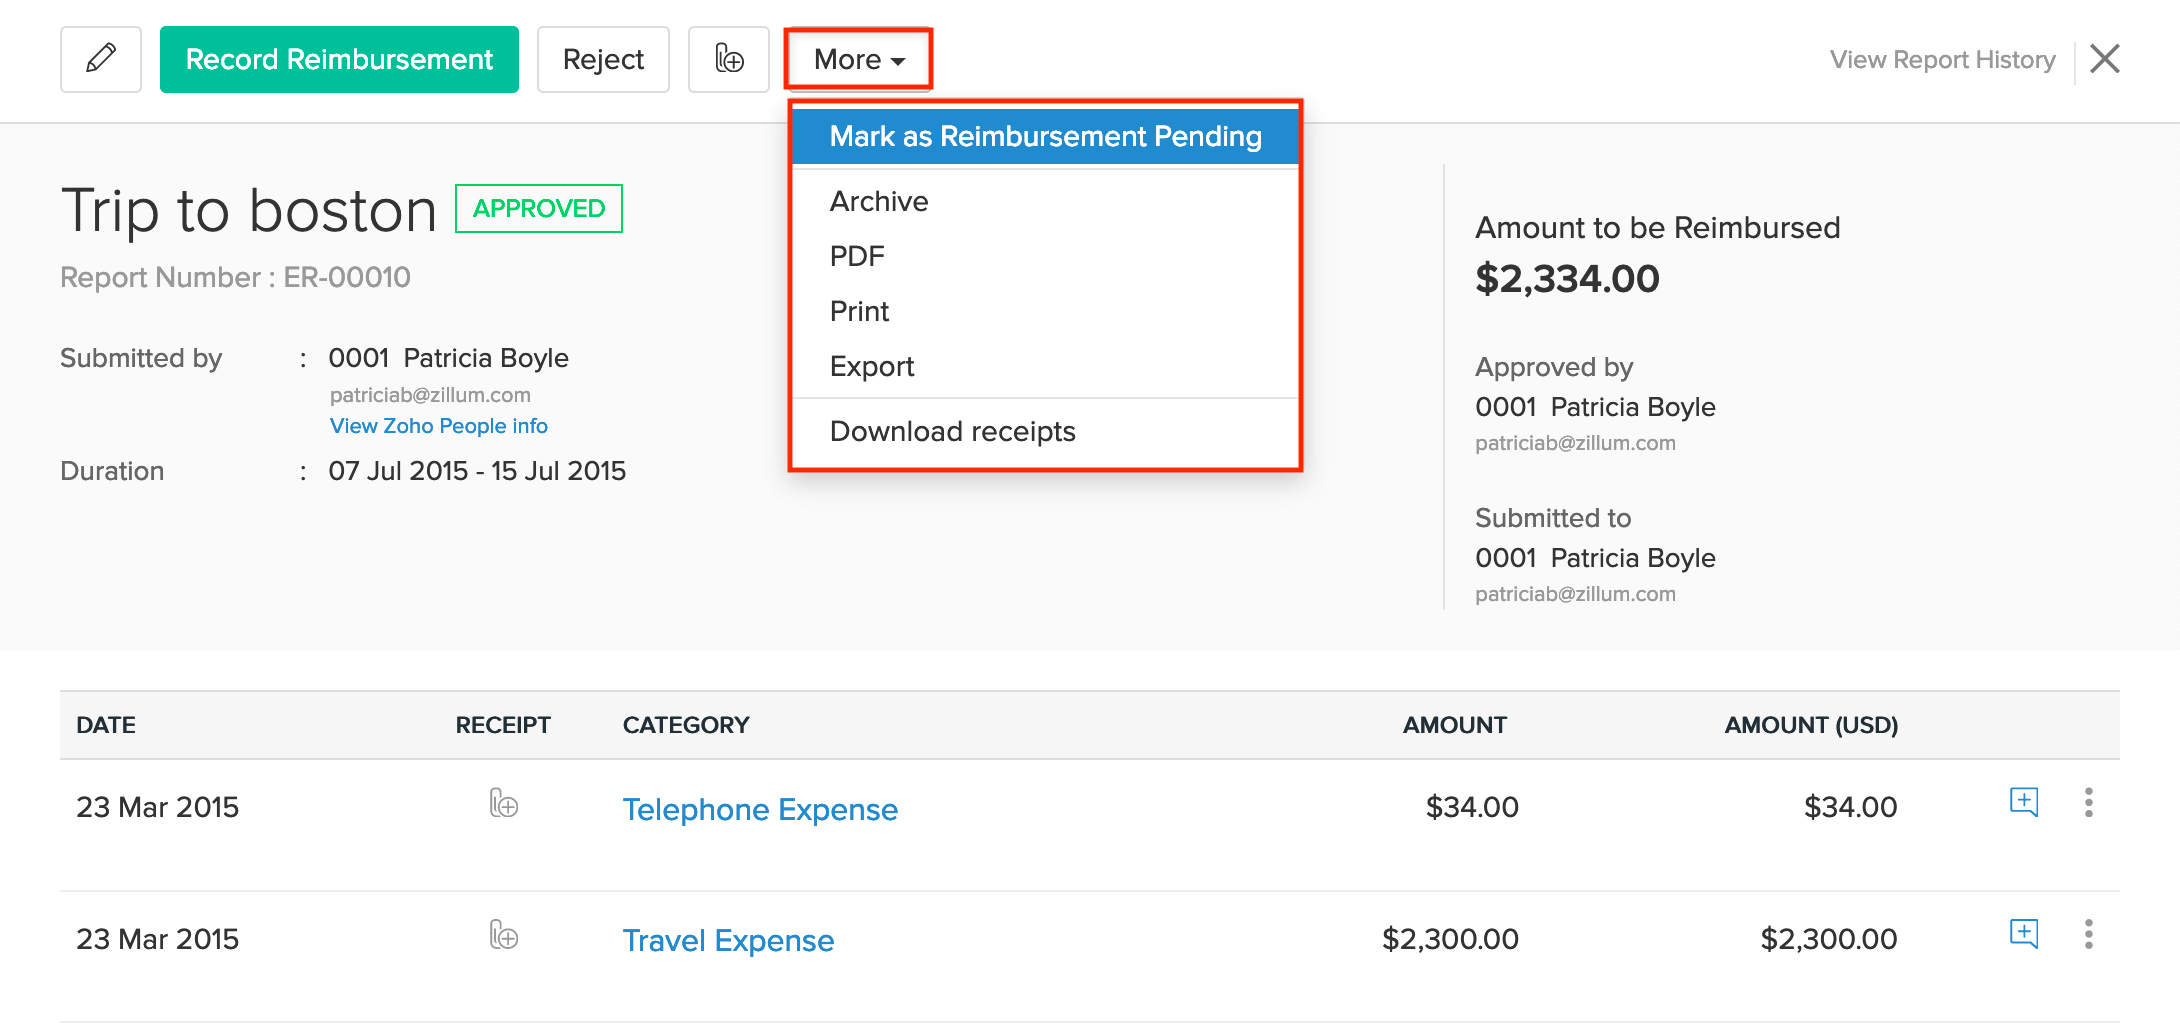2180x1024 pixels.
Task: Click the Reject button
Action: pos(602,59)
